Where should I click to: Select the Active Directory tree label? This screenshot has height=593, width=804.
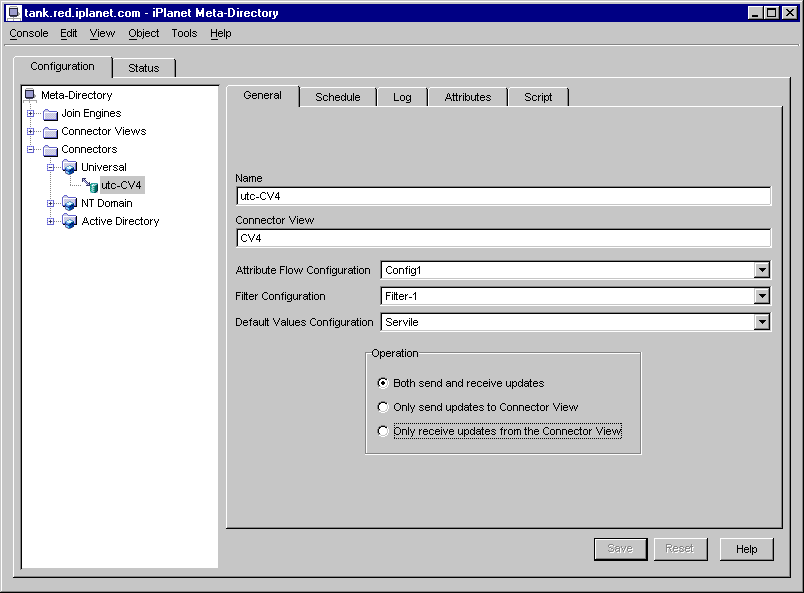(120, 221)
